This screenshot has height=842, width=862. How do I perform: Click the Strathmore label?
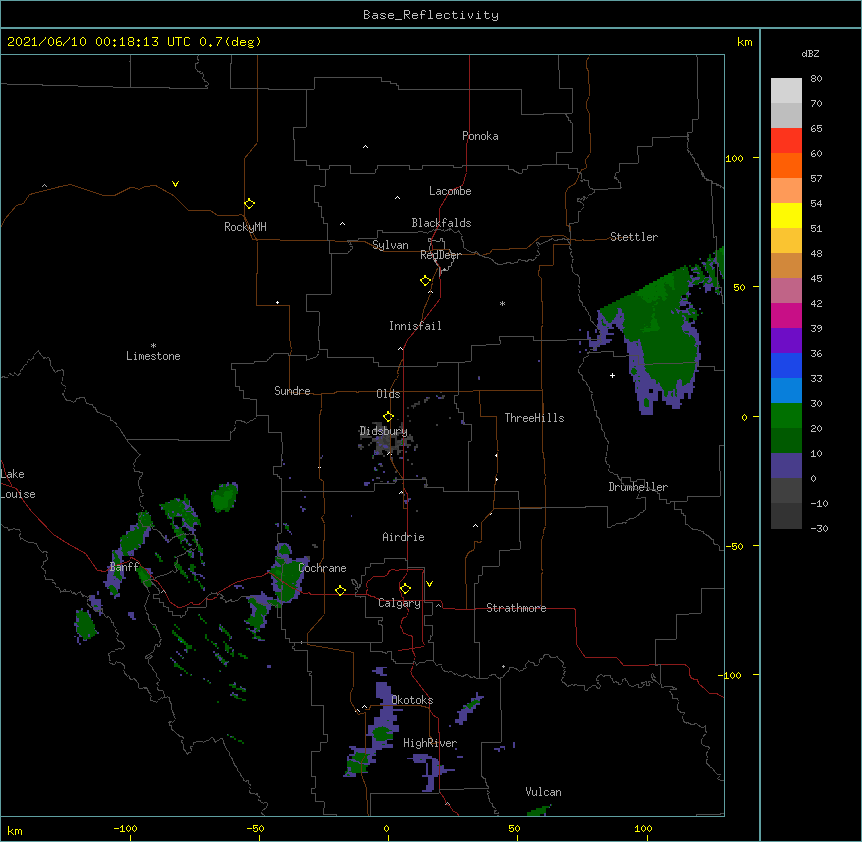[x=516, y=608]
